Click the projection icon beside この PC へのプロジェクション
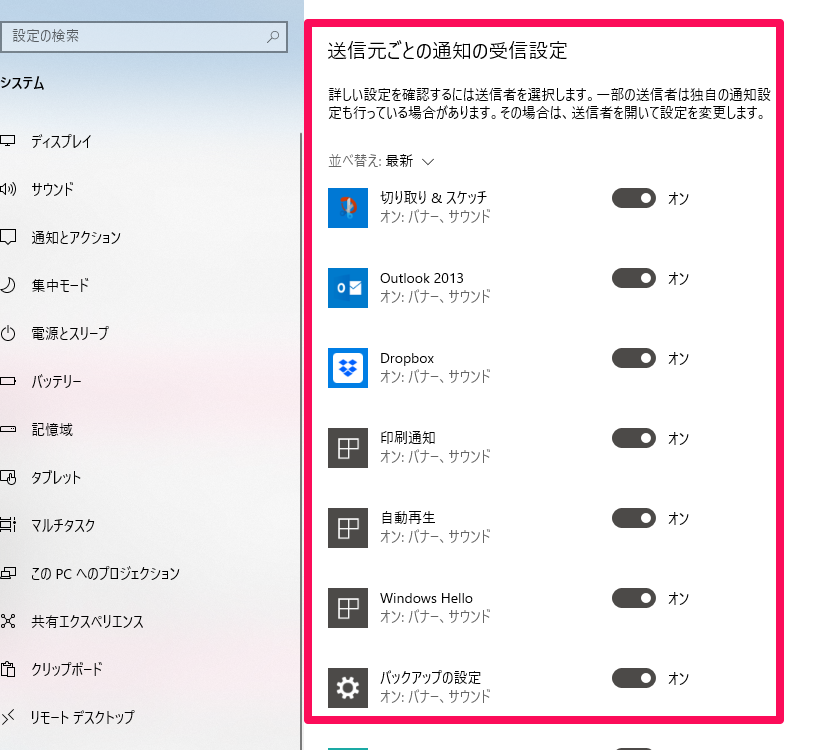Screen dimensions: 830x750 click(8, 573)
